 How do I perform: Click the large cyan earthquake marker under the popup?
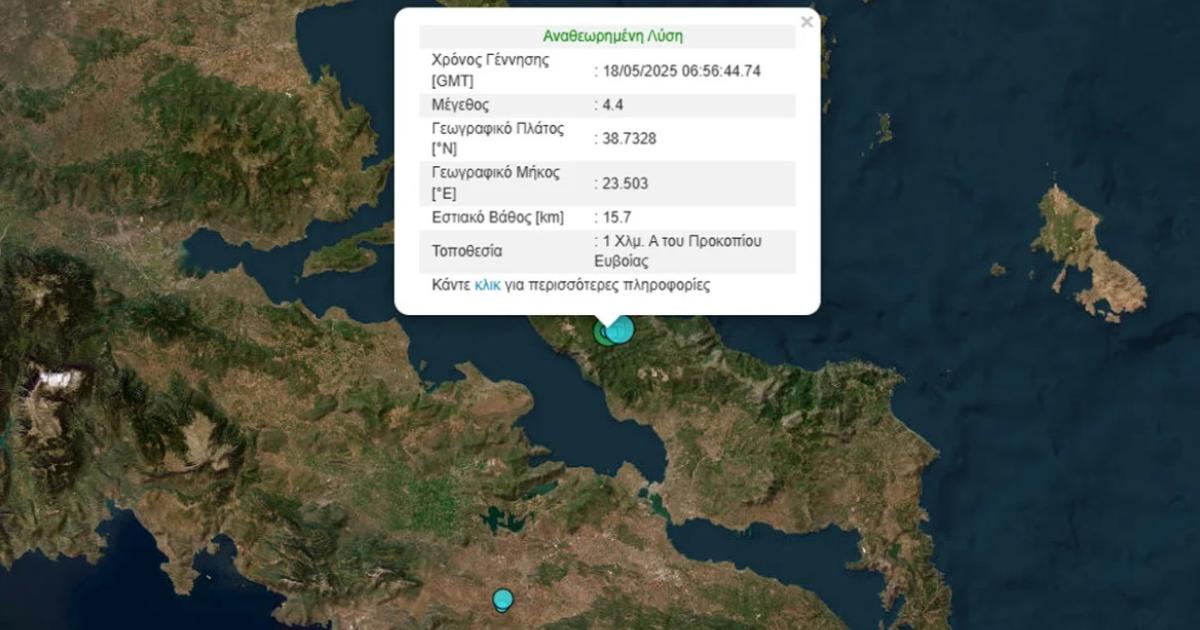tap(622, 329)
